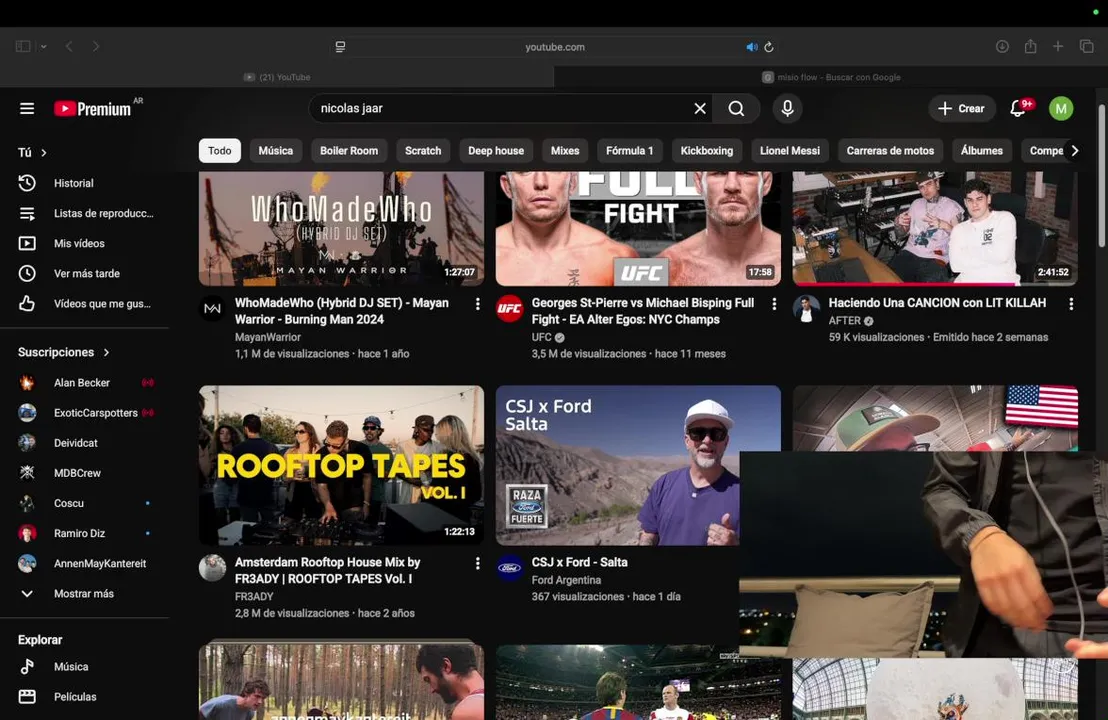This screenshot has height=720, width=1108.
Task: Open Safari tab groups dropdown arrow
Action: click(x=44, y=47)
